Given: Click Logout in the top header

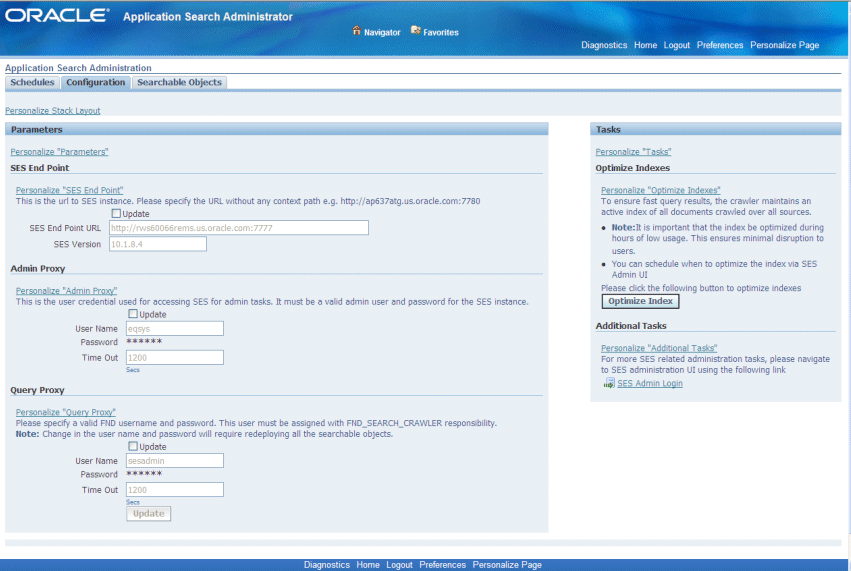Looking at the screenshot, I should coord(677,45).
